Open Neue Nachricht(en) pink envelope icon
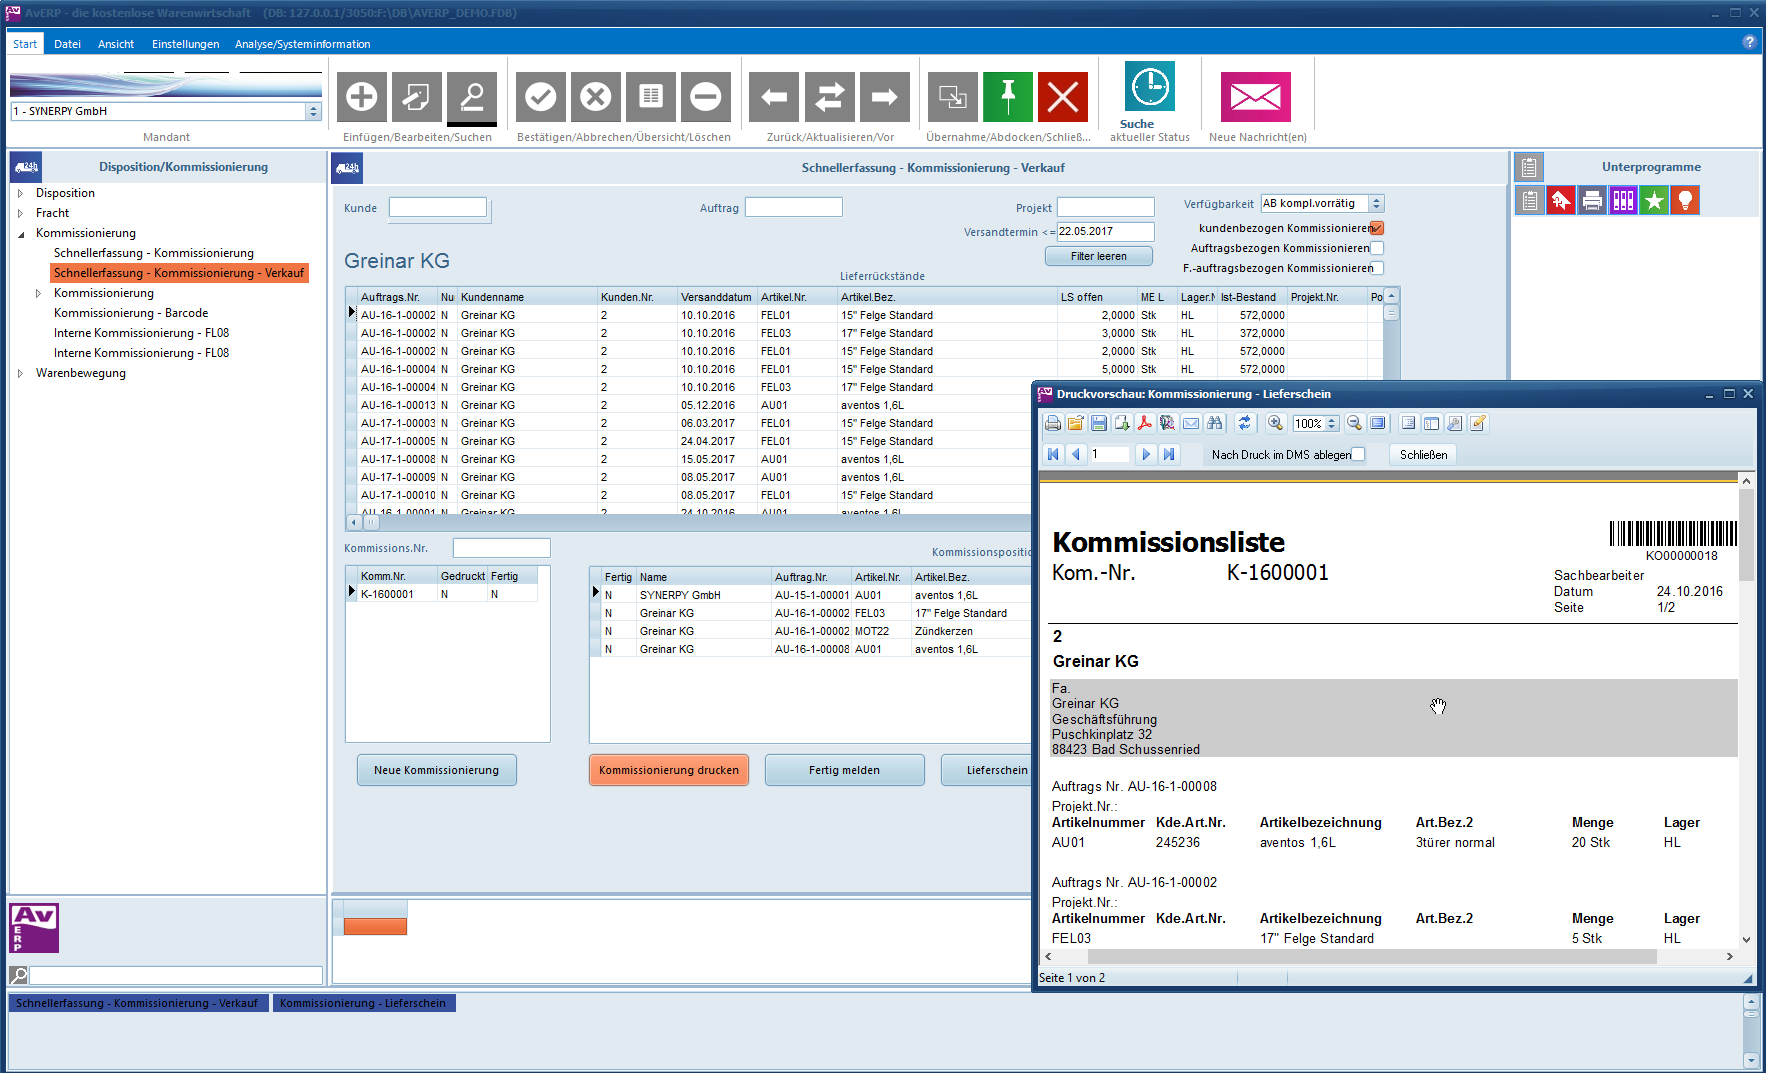Viewport: 1766px width, 1073px height. pyautogui.click(x=1255, y=97)
